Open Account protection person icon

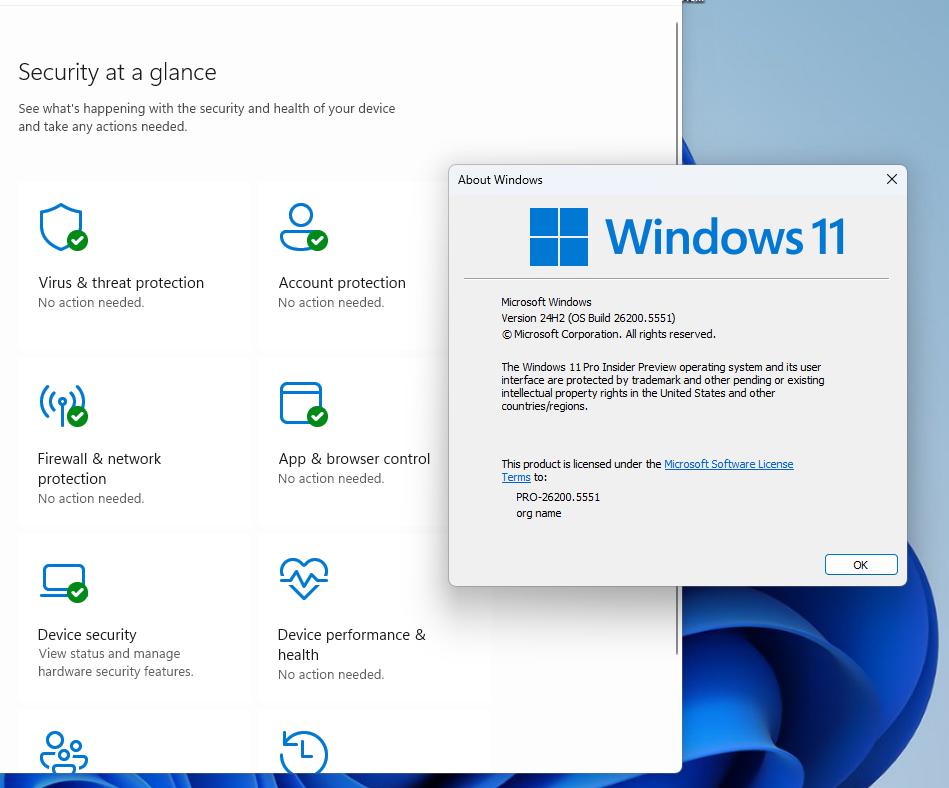[303, 227]
